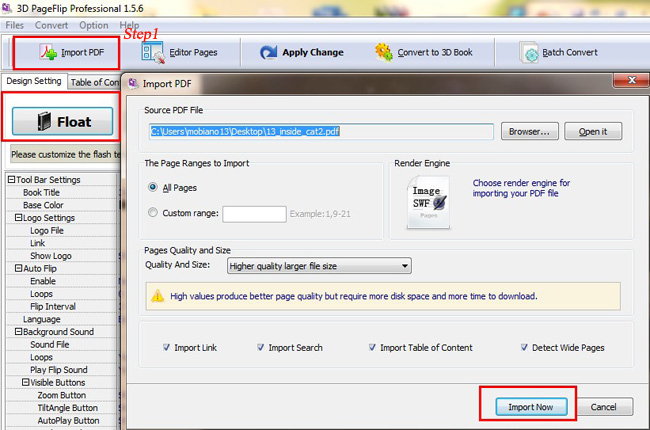Click the Choose render engine link text
This screenshot has width=650, height=430.
(x=521, y=188)
